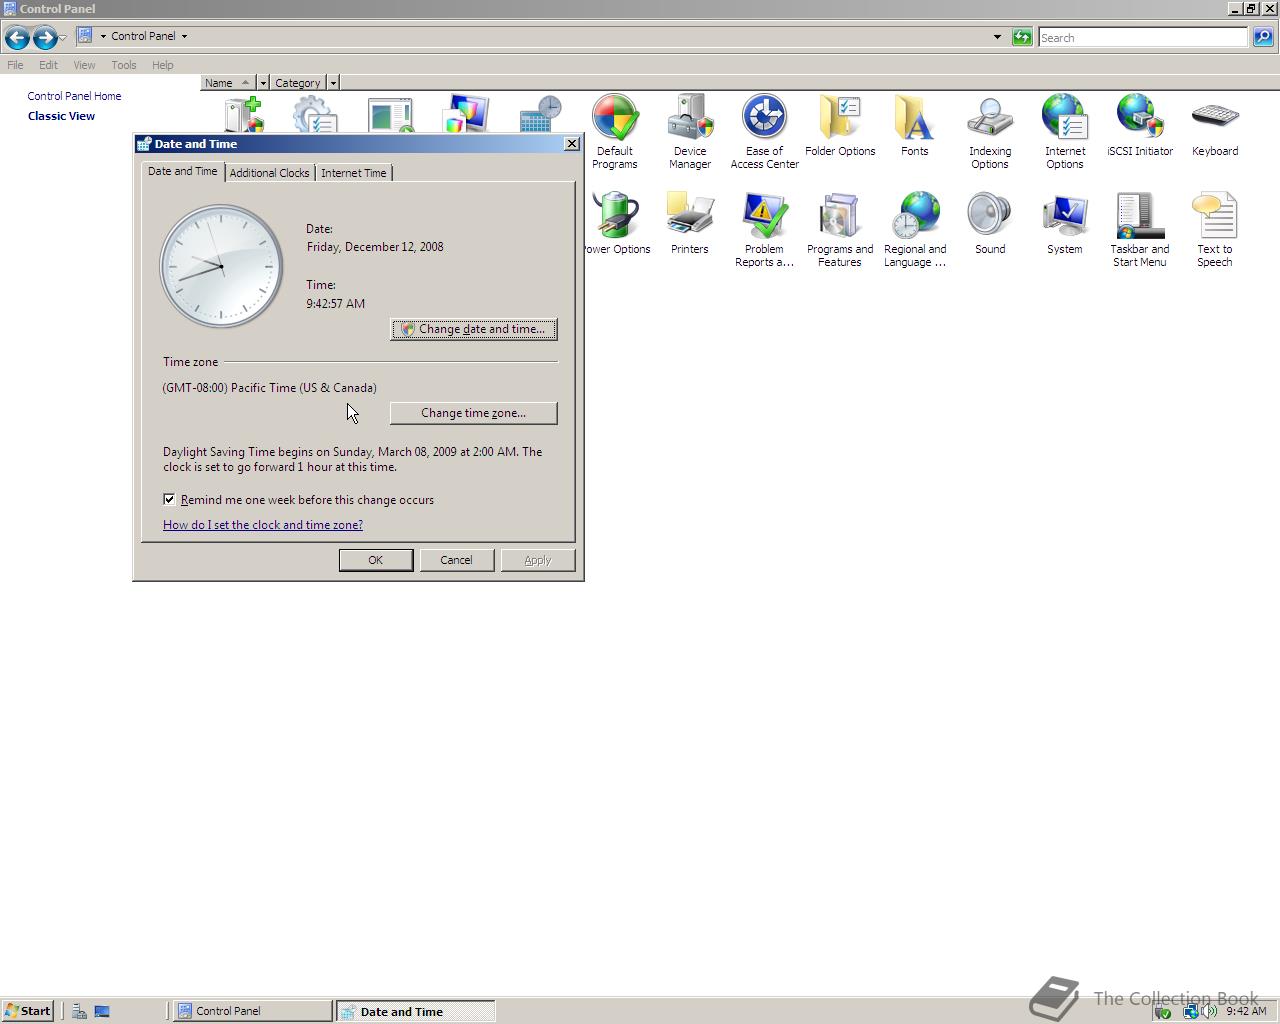
Task: Switch to Control Panel taskbar button
Action: 253,1011
